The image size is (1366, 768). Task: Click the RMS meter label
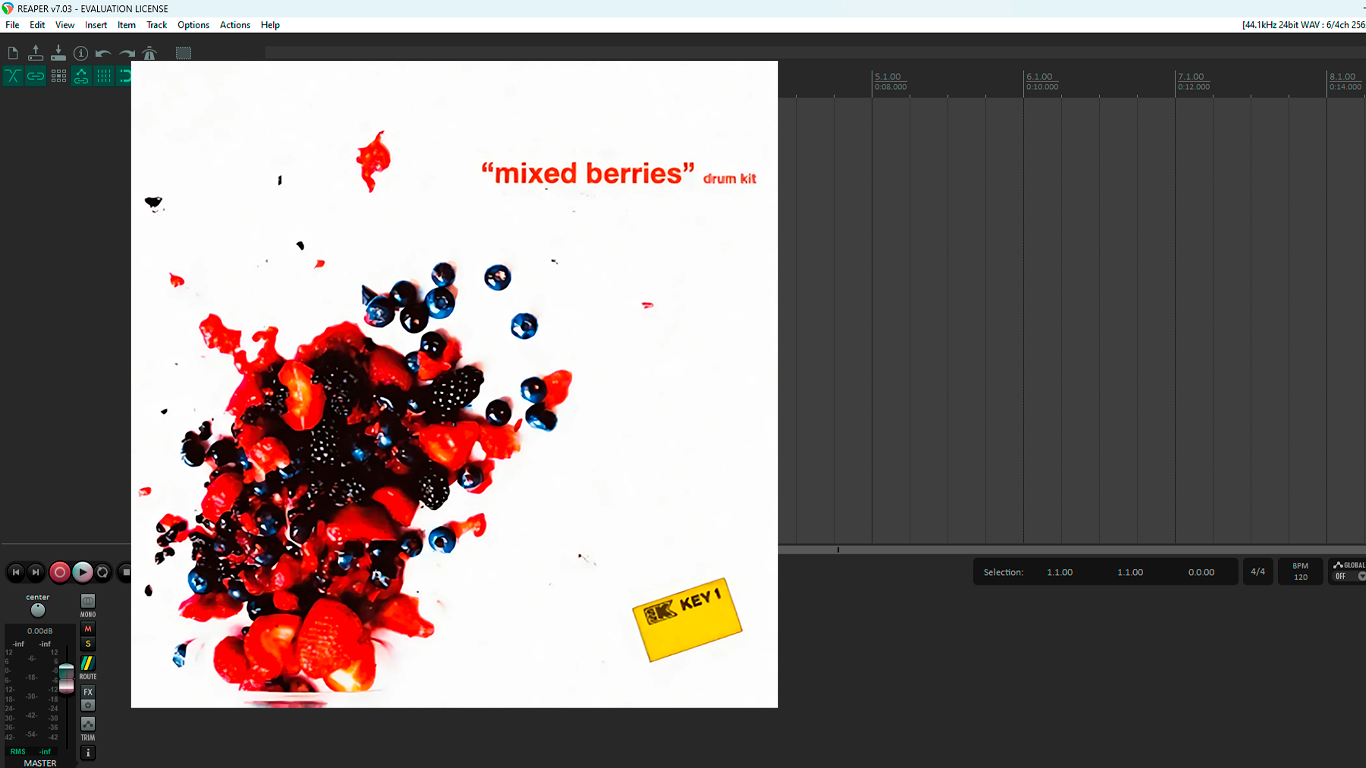click(18, 751)
